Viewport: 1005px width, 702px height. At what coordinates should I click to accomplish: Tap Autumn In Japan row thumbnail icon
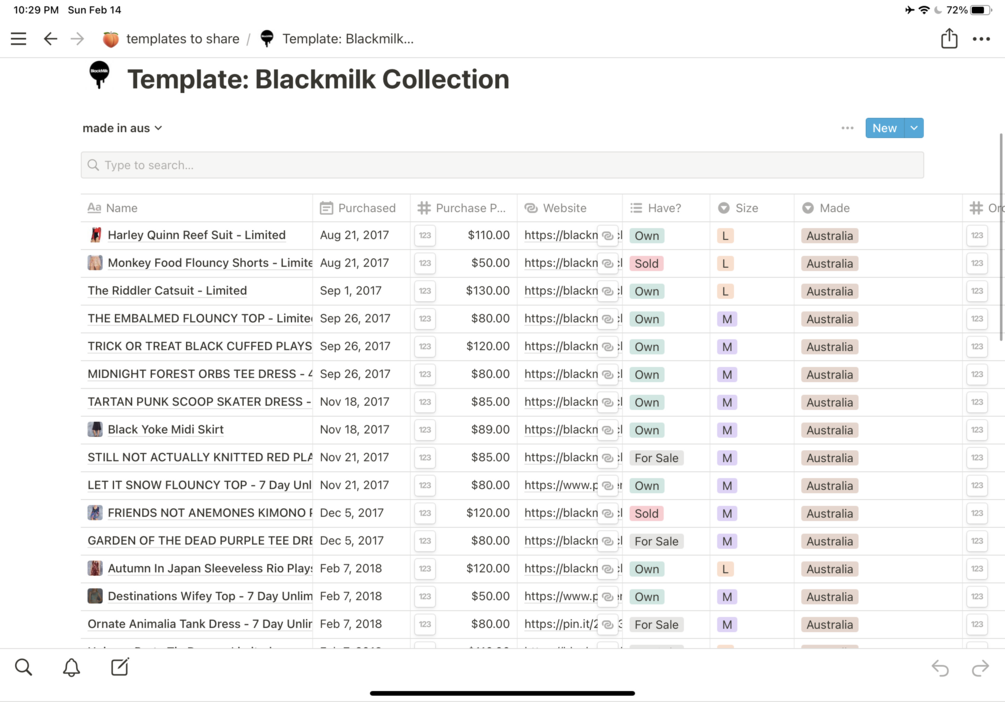point(95,568)
